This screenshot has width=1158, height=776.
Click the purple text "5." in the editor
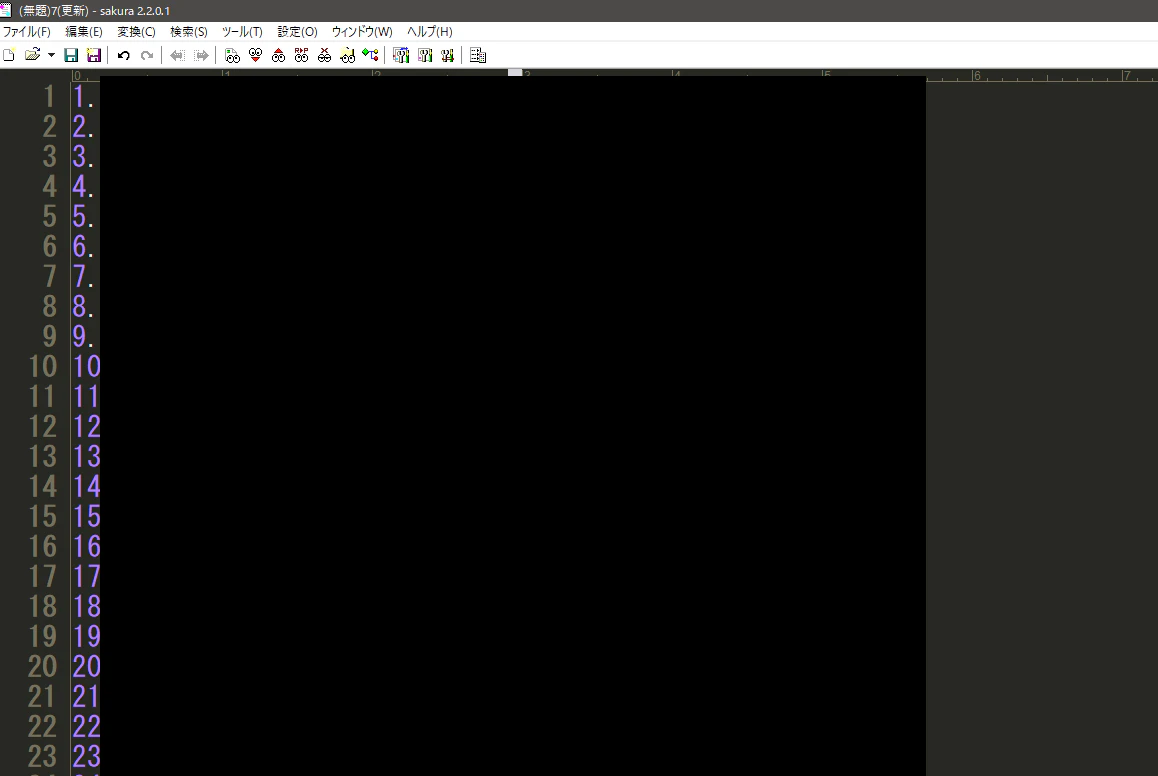[x=83, y=217]
